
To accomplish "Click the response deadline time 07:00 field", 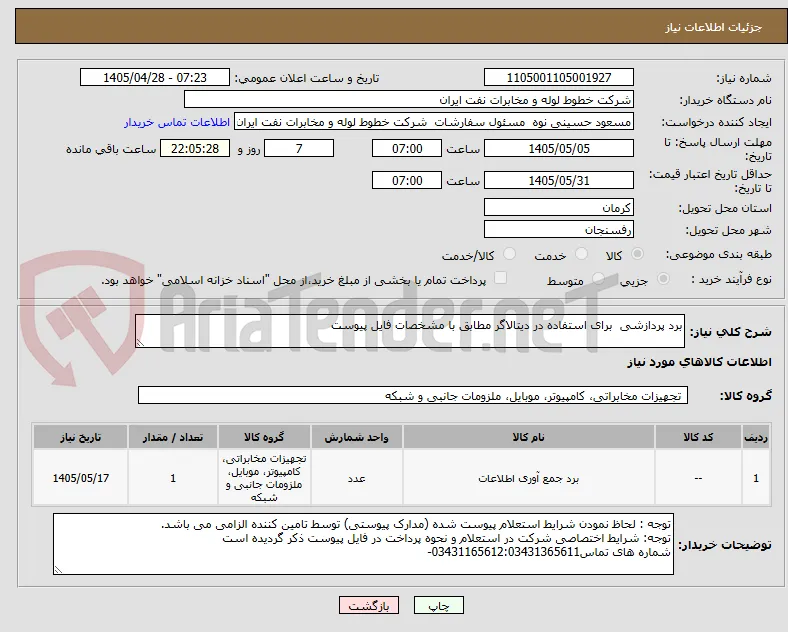I will pos(407,149).
